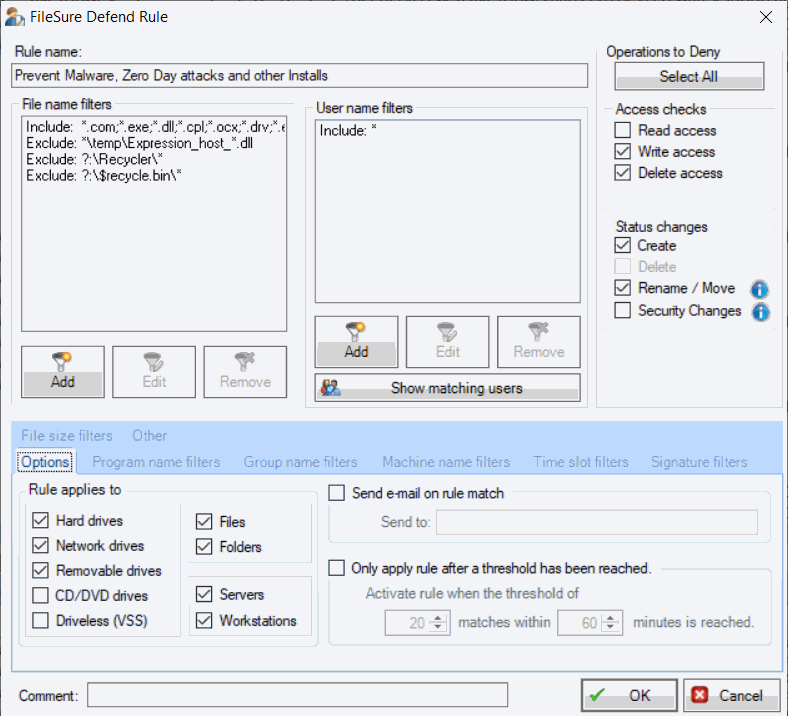This screenshot has width=788, height=716.
Task: Toggle the Folders checkbox
Action: 204,547
